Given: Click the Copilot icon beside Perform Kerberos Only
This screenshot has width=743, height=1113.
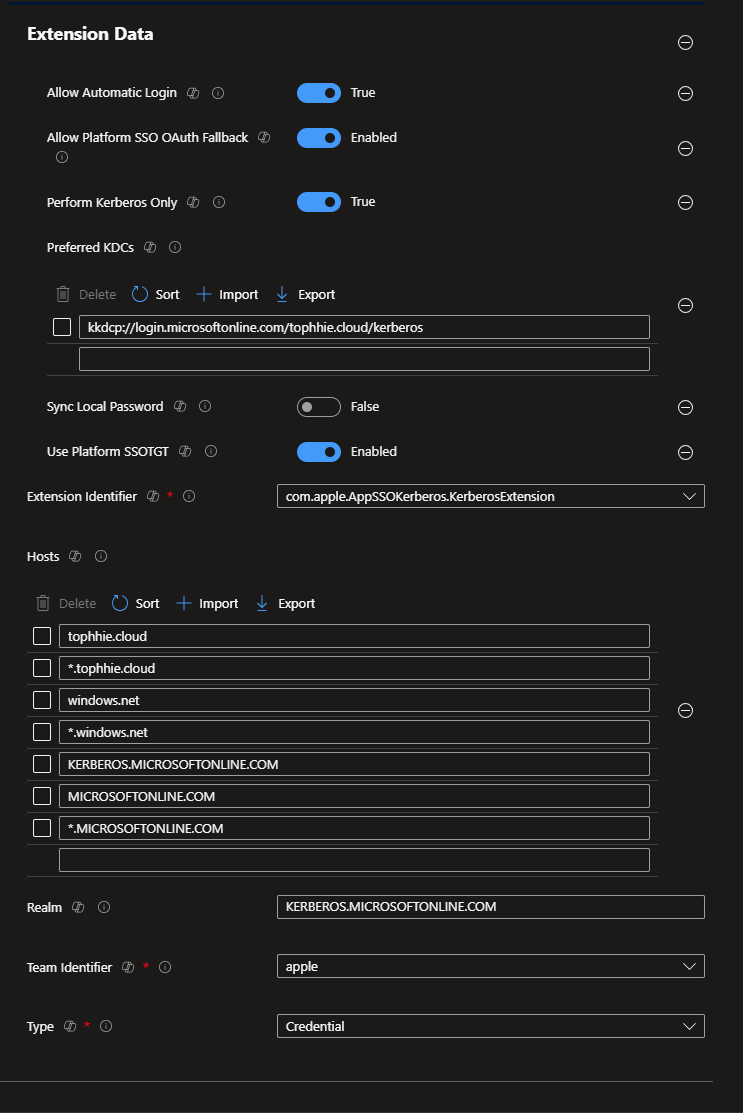Looking at the screenshot, I should click(193, 202).
